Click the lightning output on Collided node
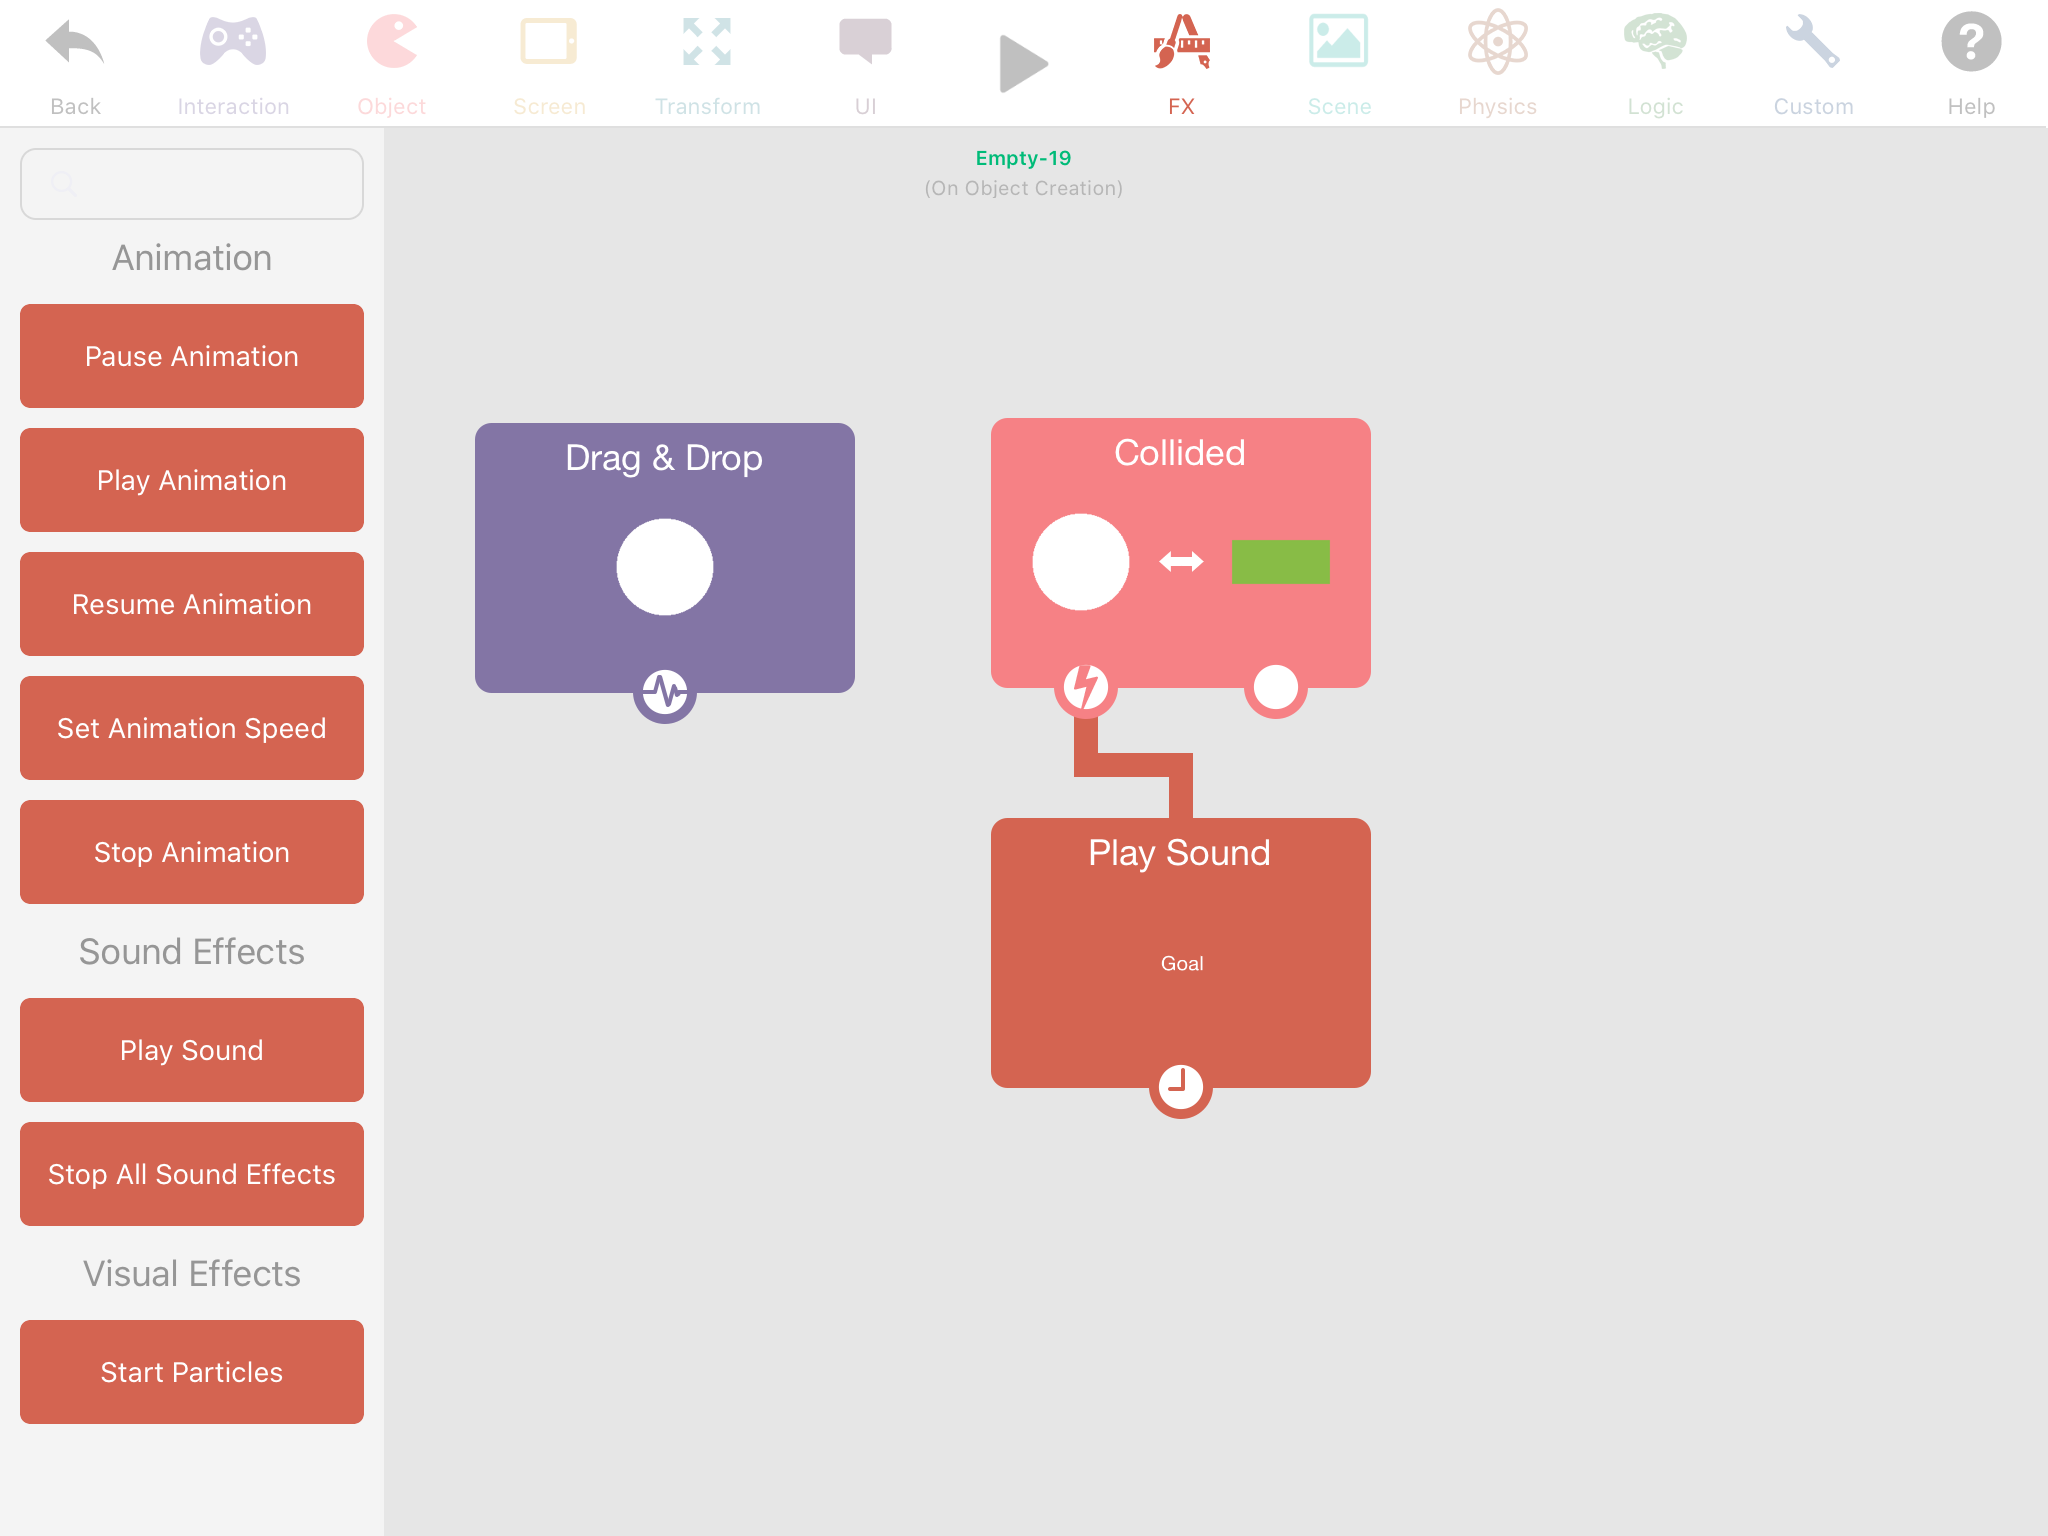 pyautogui.click(x=1085, y=688)
